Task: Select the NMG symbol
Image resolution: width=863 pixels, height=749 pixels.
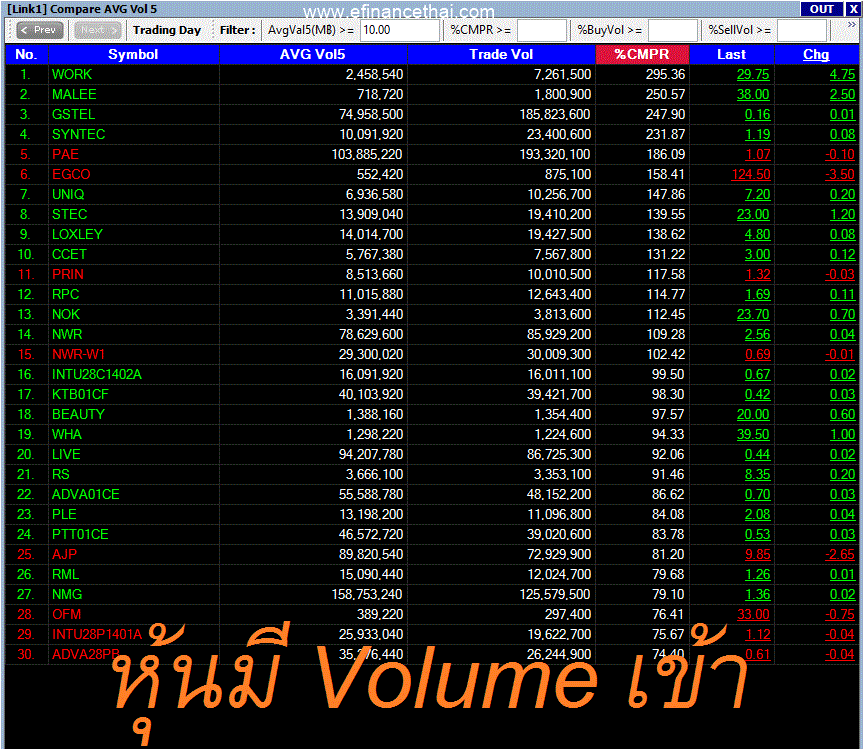Action: click(67, 594)
